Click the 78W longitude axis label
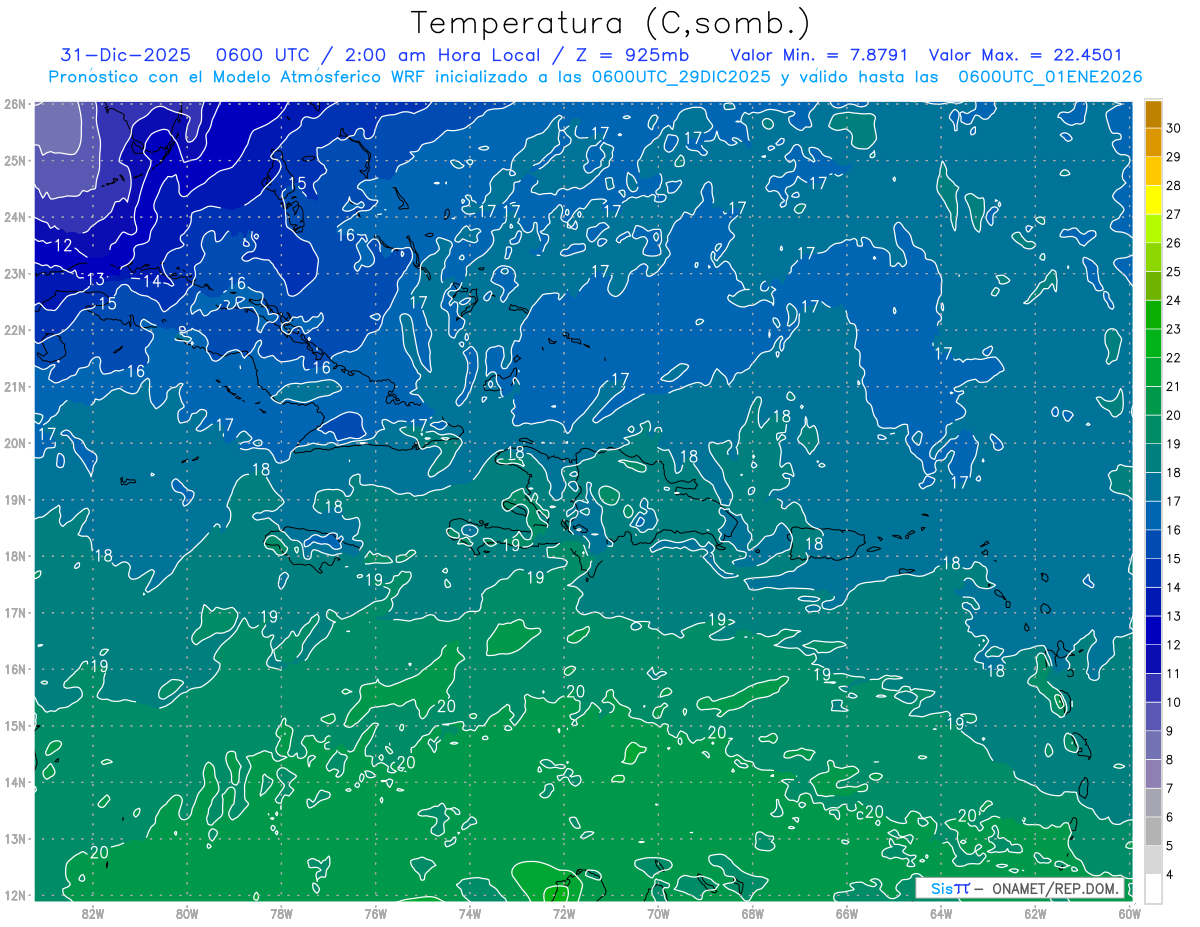Image resolution: width=1200 pixels, height=927 pixels. tap(281, 912)
